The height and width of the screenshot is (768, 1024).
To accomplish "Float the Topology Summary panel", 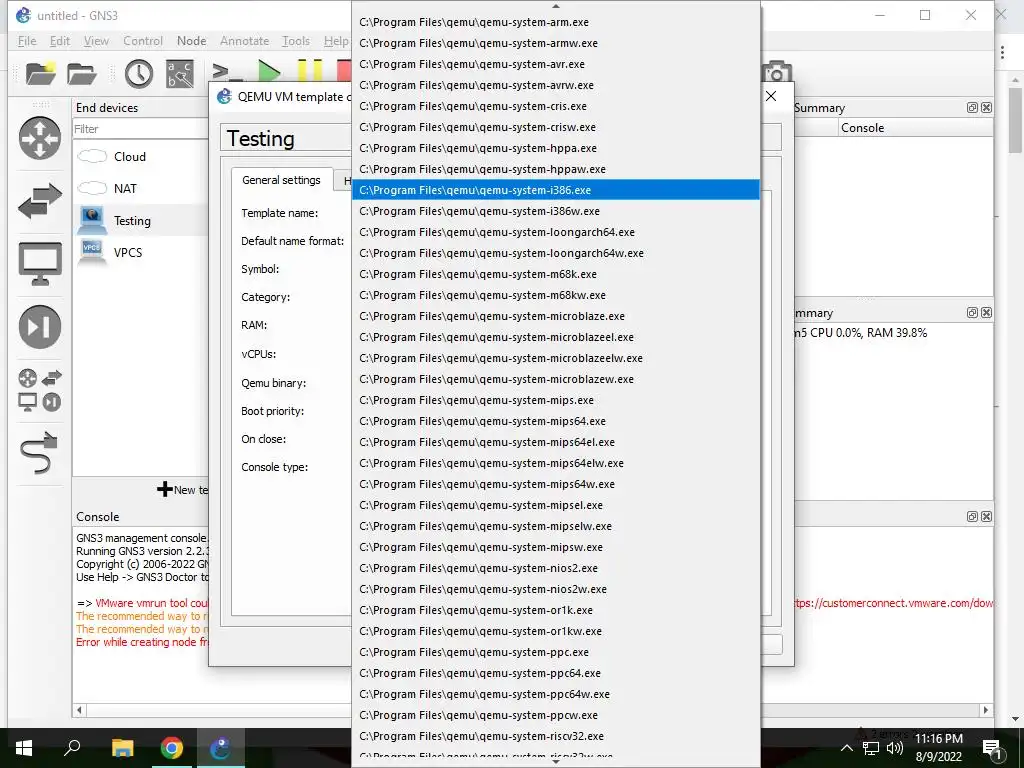I will coord(972,108).
